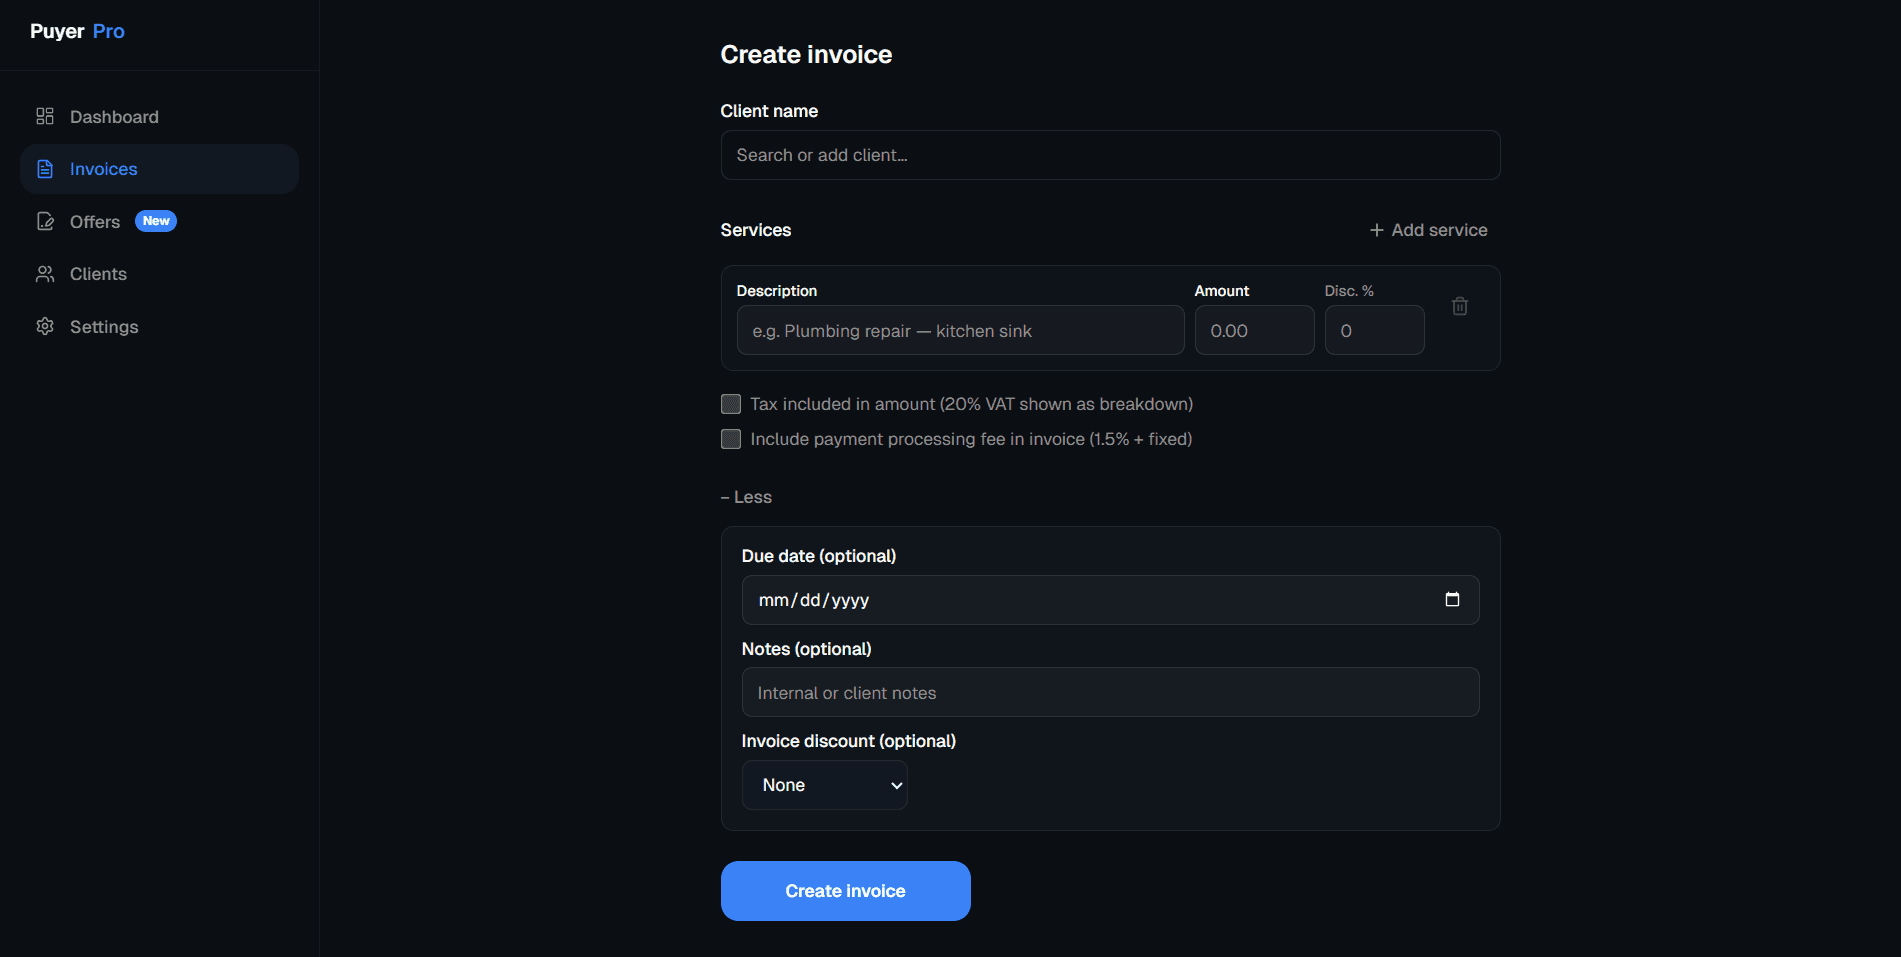The height and width of the screenshot is (957, 1901).
Task: Select Clients in the left navigation
Action: tap(98, 273)
